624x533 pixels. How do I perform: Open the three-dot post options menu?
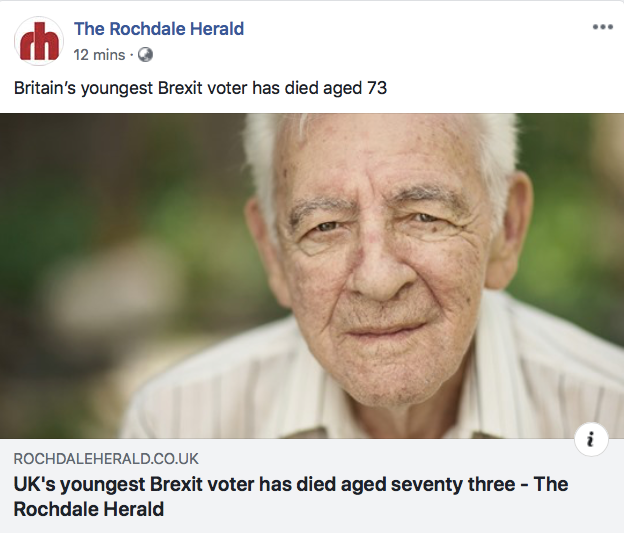click(x=603, y=27)
